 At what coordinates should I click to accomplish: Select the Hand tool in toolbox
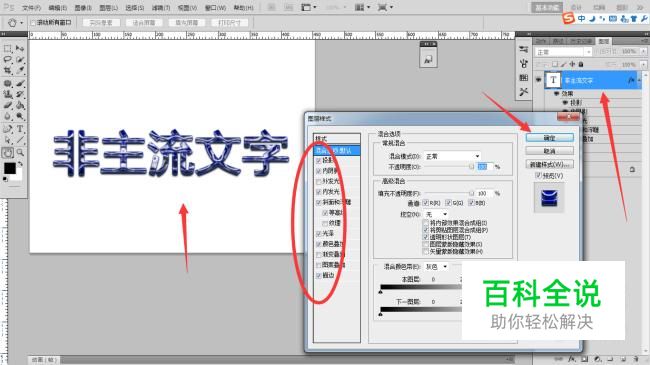(x=7, y=153)
